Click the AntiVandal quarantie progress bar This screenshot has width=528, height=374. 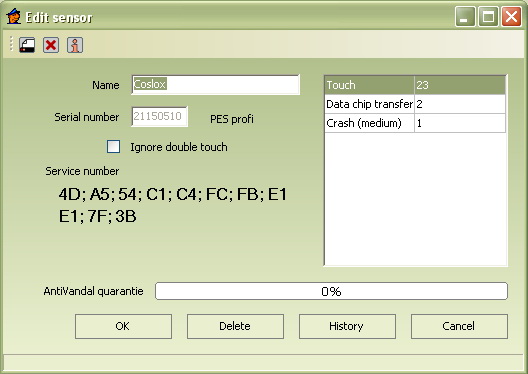click(x=331, y=291)
